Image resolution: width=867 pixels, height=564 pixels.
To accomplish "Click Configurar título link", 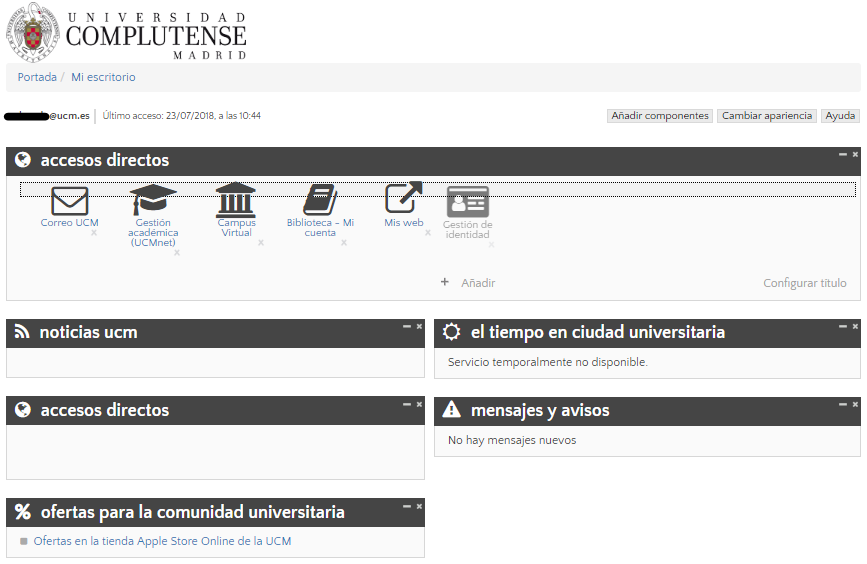I will point(805,283).
